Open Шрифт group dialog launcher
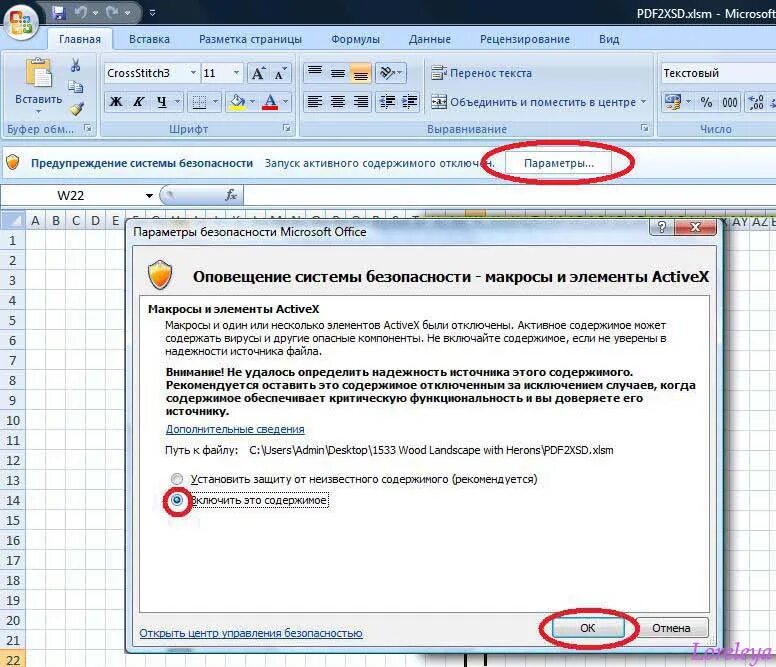The width and height of the screenshot is (776, 667). [x=287, y=128]
